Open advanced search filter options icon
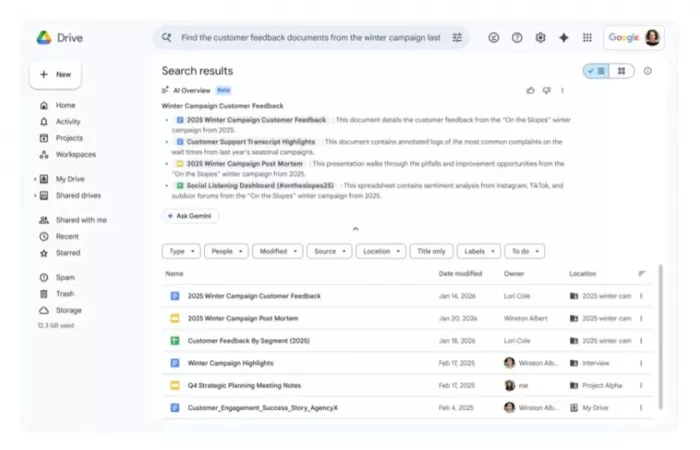This screenshot has width=700, height=450. pyautogui.click(x=457, y=38)
